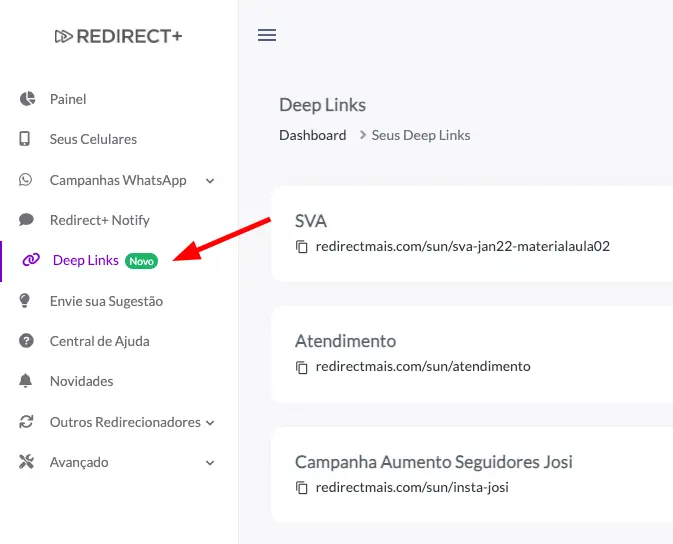Expand Outros Redirecionadores chevron
673x544 pixels.
pyautogui.click(x=210, y=422)
